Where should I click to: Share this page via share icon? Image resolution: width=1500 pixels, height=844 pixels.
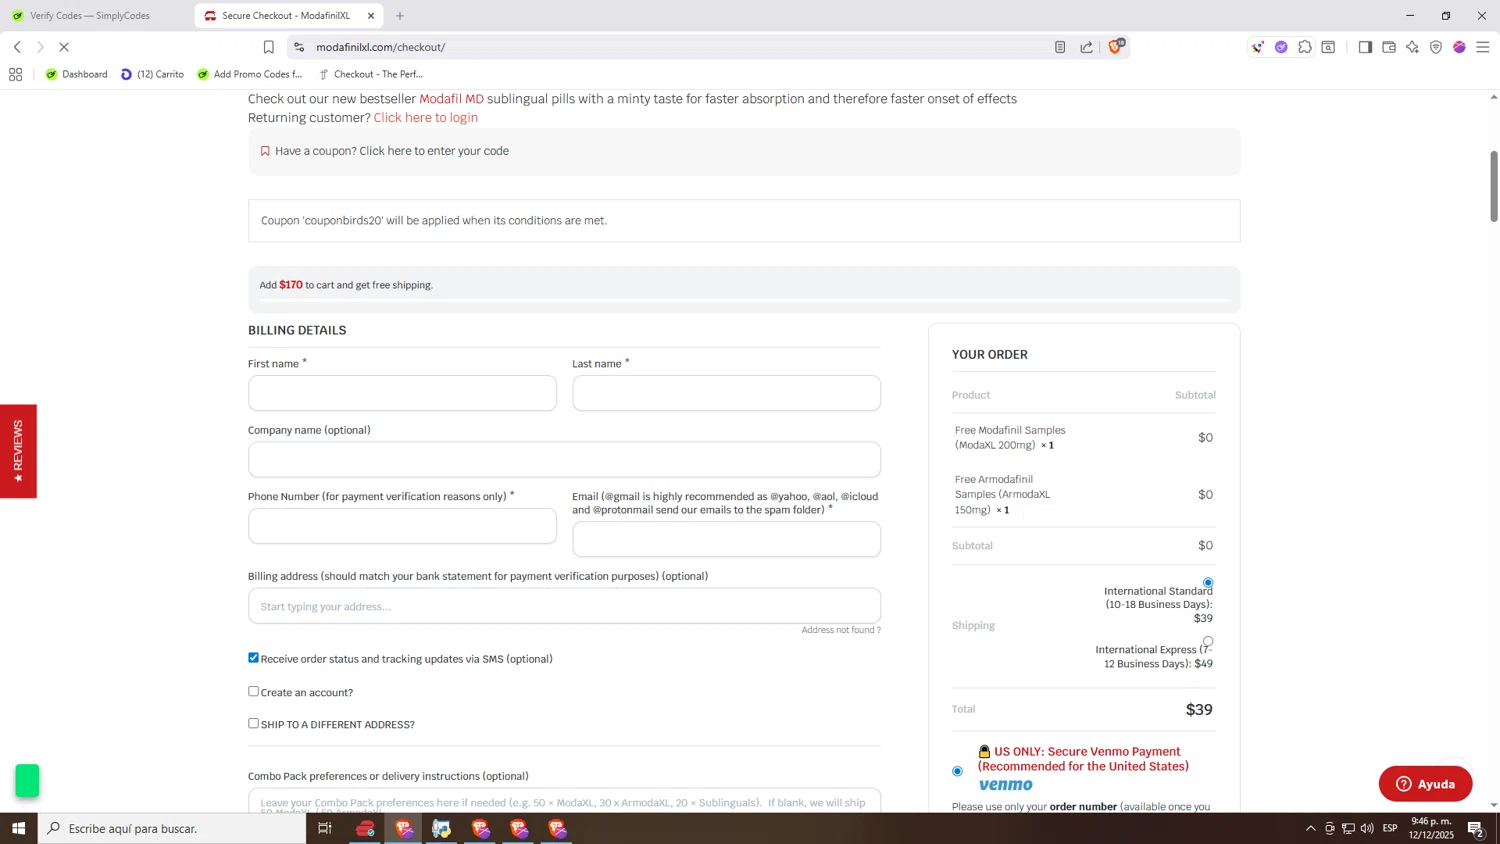point(1087,47)
